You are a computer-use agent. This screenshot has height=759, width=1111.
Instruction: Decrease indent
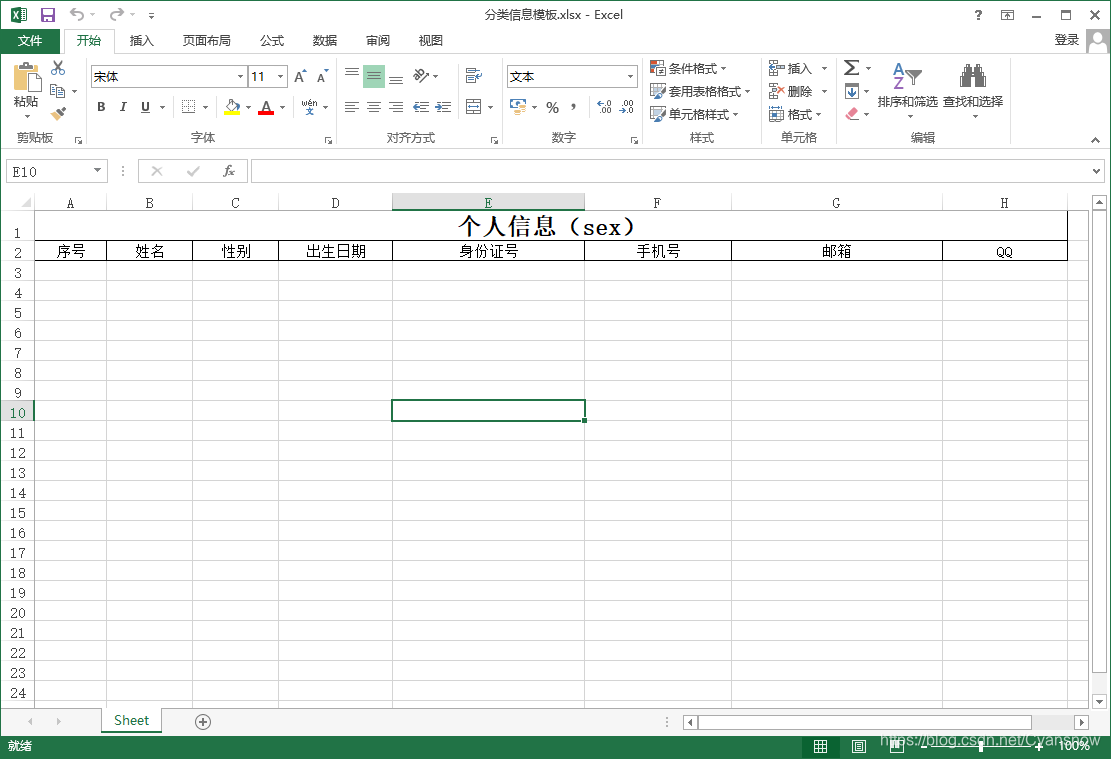pos(421,107)
